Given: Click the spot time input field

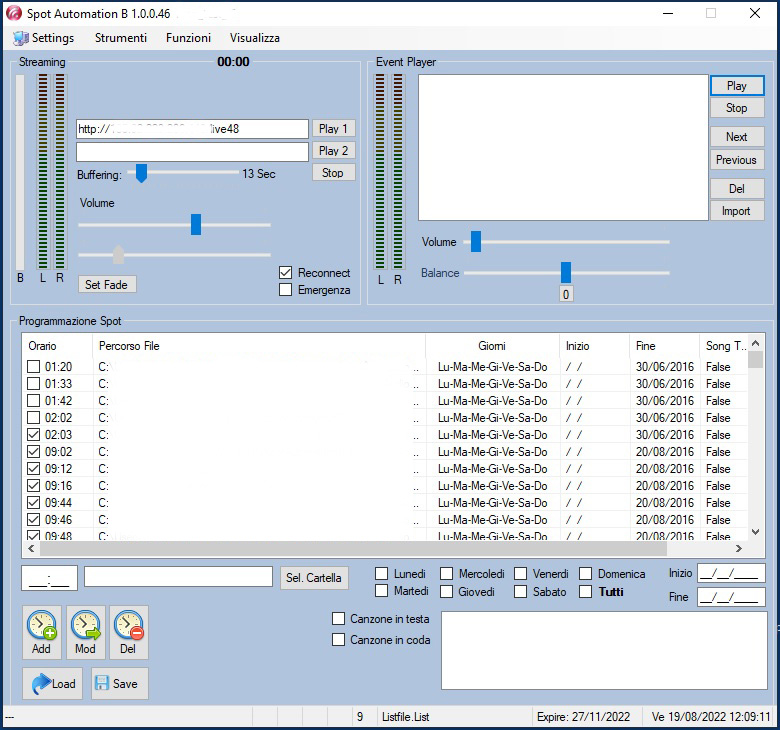Looking at the screenshot, I should [x=49, y=578].
